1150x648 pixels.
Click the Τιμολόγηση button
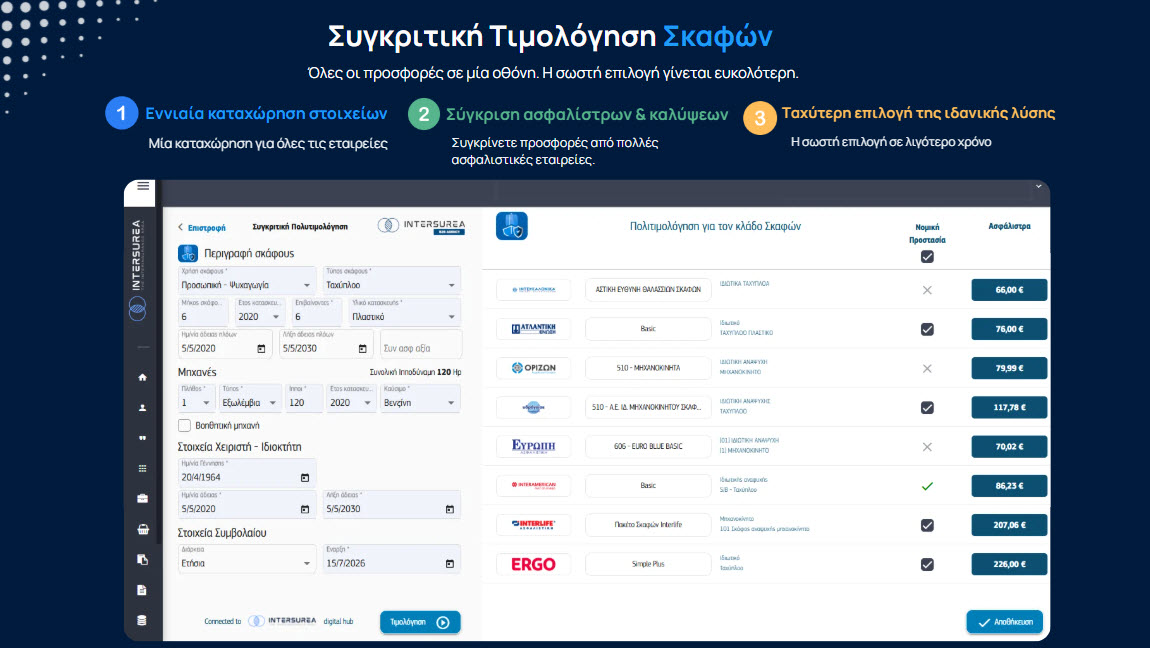point(420,622)
